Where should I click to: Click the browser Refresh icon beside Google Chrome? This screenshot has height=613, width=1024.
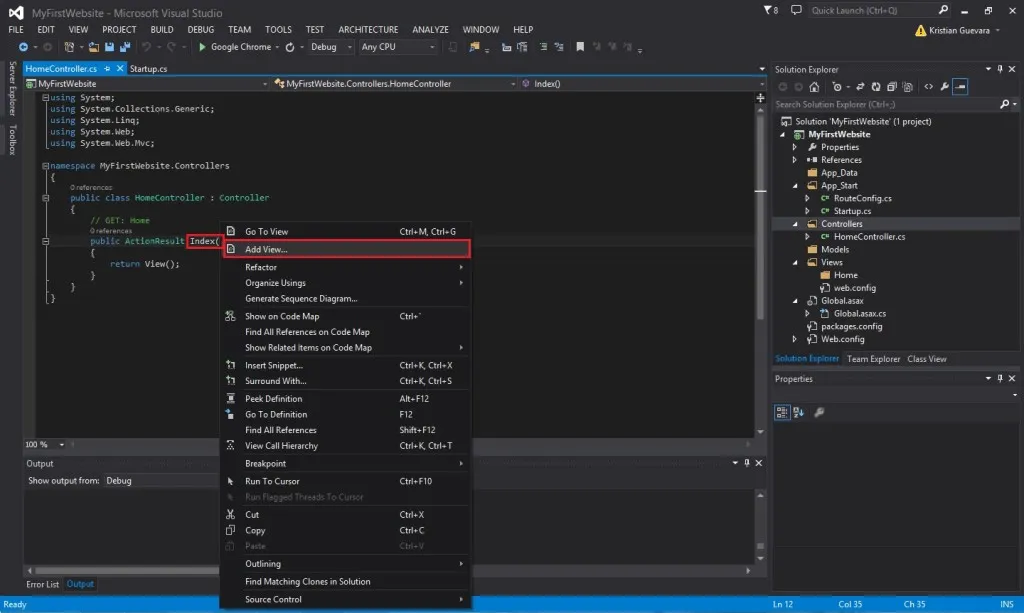tap(290, 47)
